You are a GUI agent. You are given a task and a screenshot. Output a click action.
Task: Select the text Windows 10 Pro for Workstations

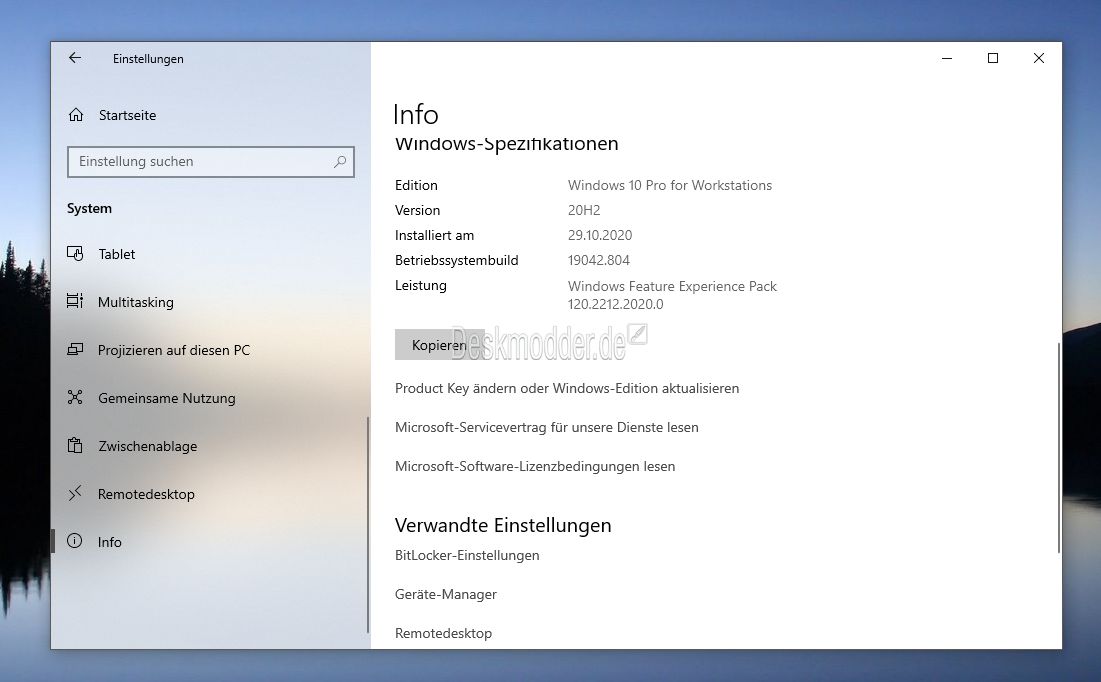670,185
